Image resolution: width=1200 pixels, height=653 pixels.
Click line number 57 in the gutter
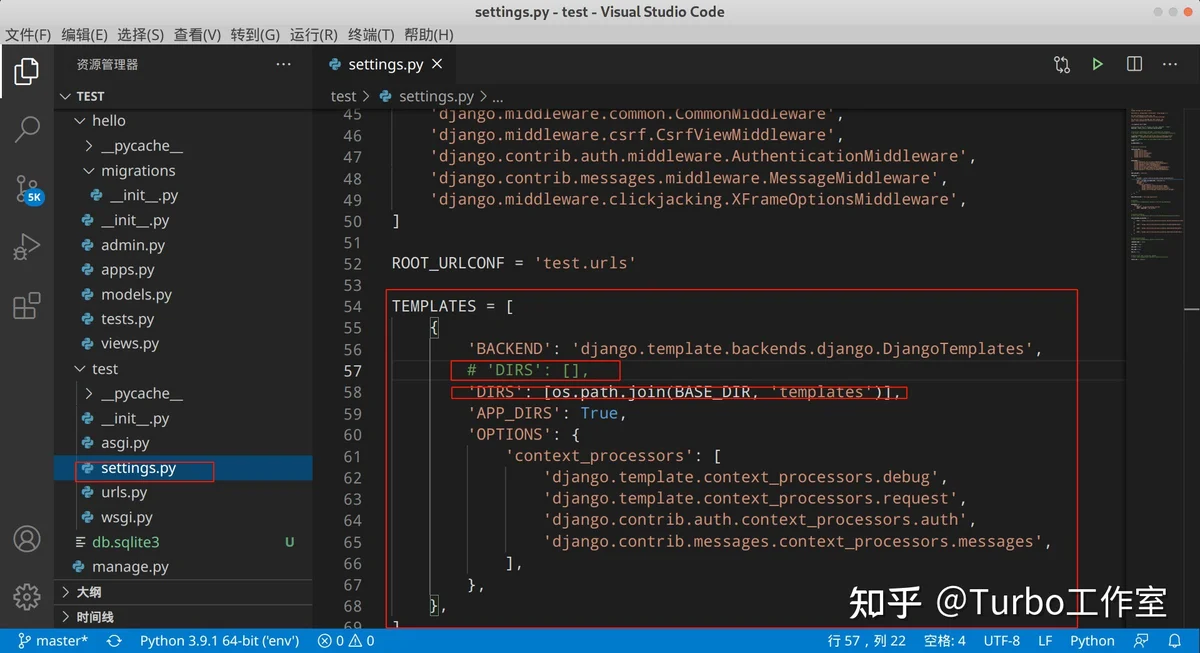352,370
